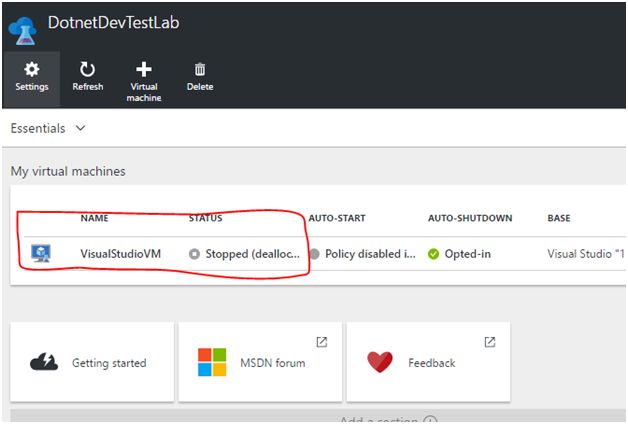Open Settings gear in toolbar

[x=31, y=70]
